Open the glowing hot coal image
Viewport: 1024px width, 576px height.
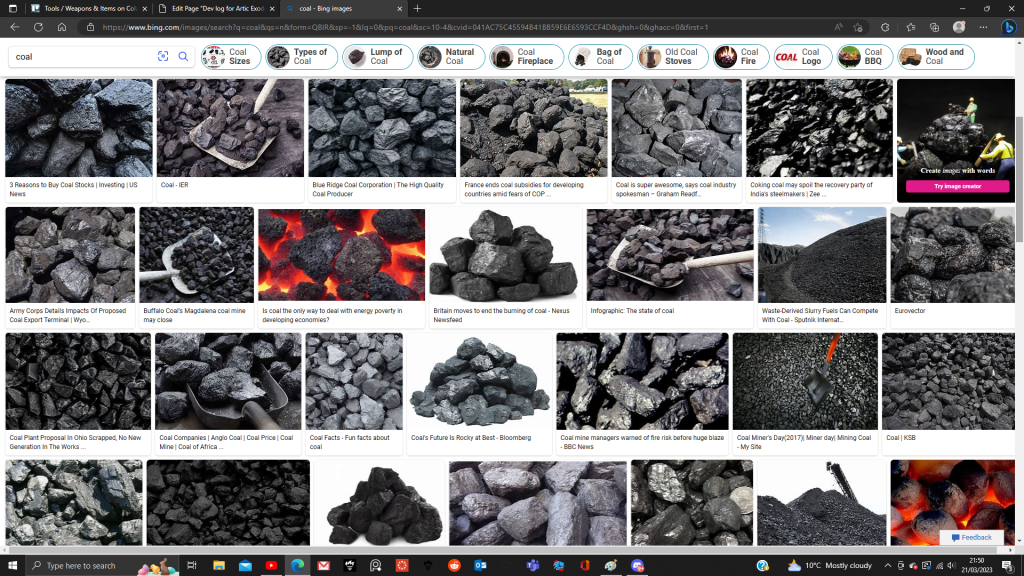pyautogui.click(x=341, y=254)
